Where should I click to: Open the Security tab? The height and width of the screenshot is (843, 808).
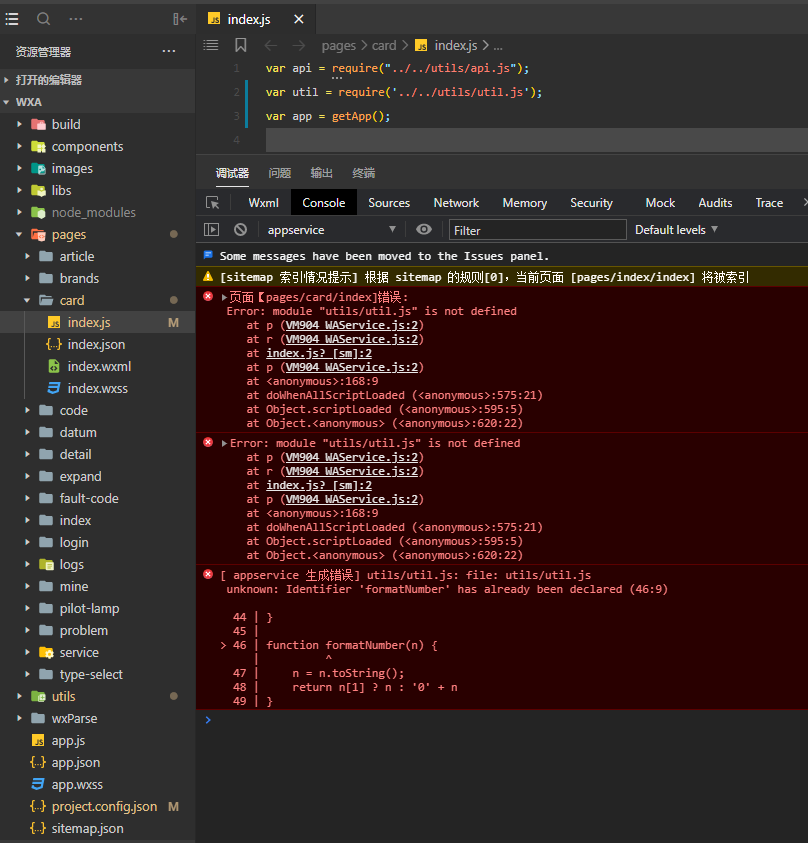591,203
